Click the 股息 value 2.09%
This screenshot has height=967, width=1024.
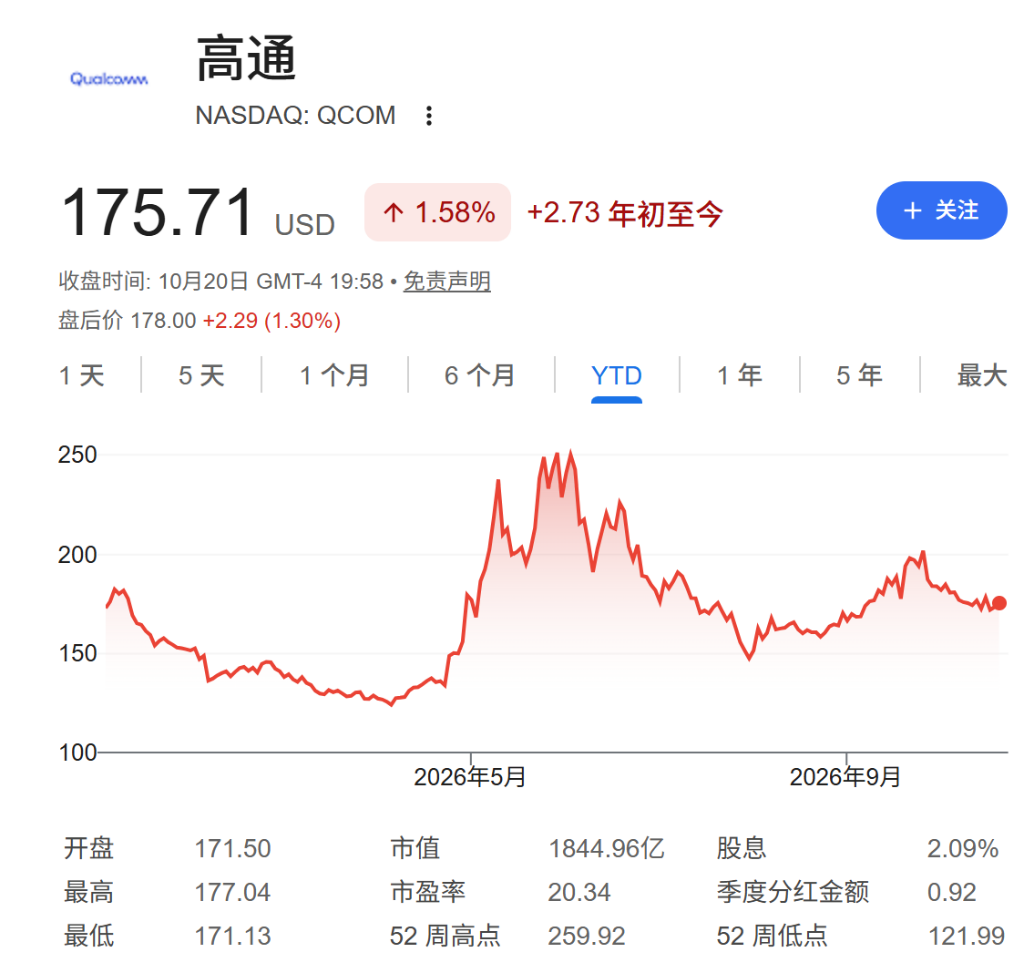[963, 849]
